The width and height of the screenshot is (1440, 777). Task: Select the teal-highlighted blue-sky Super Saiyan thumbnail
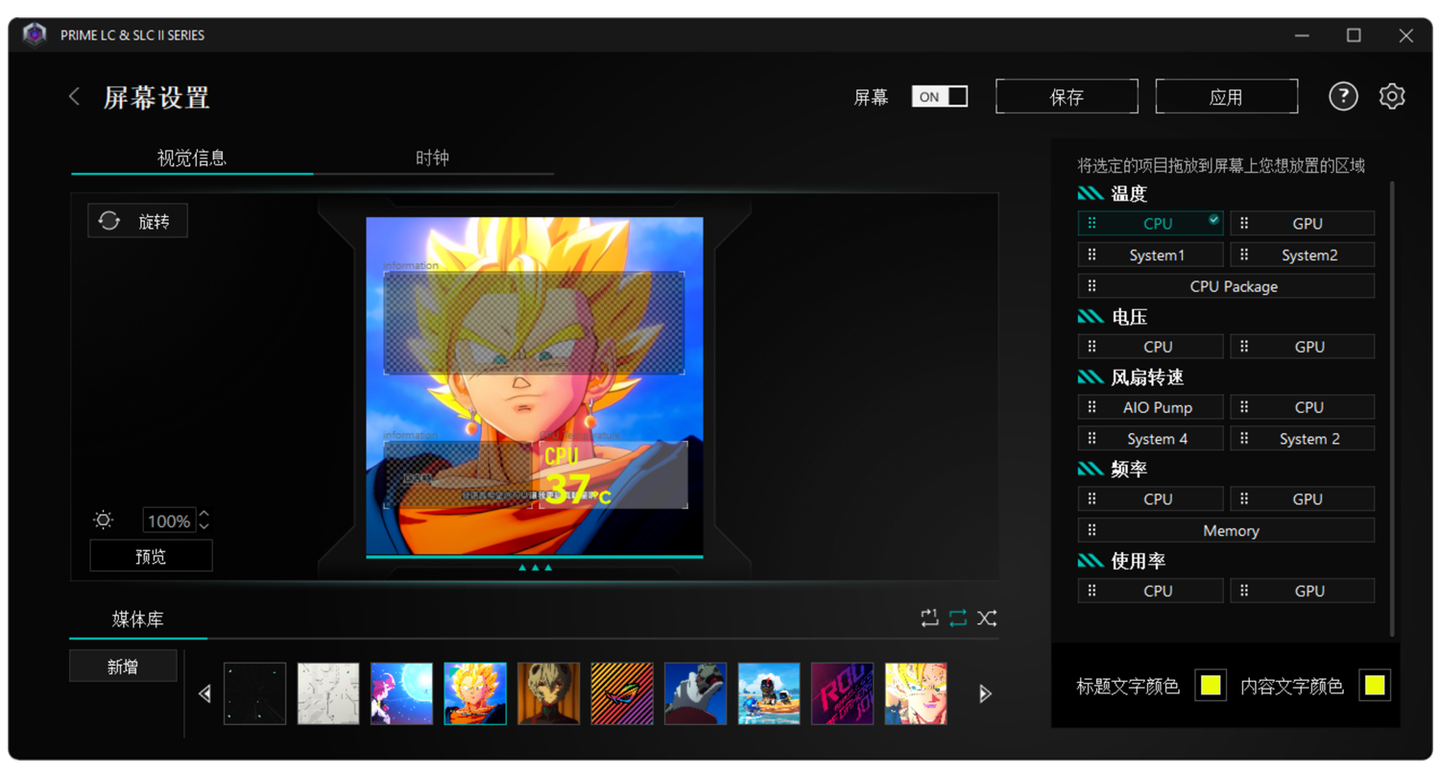coord(475,693)
